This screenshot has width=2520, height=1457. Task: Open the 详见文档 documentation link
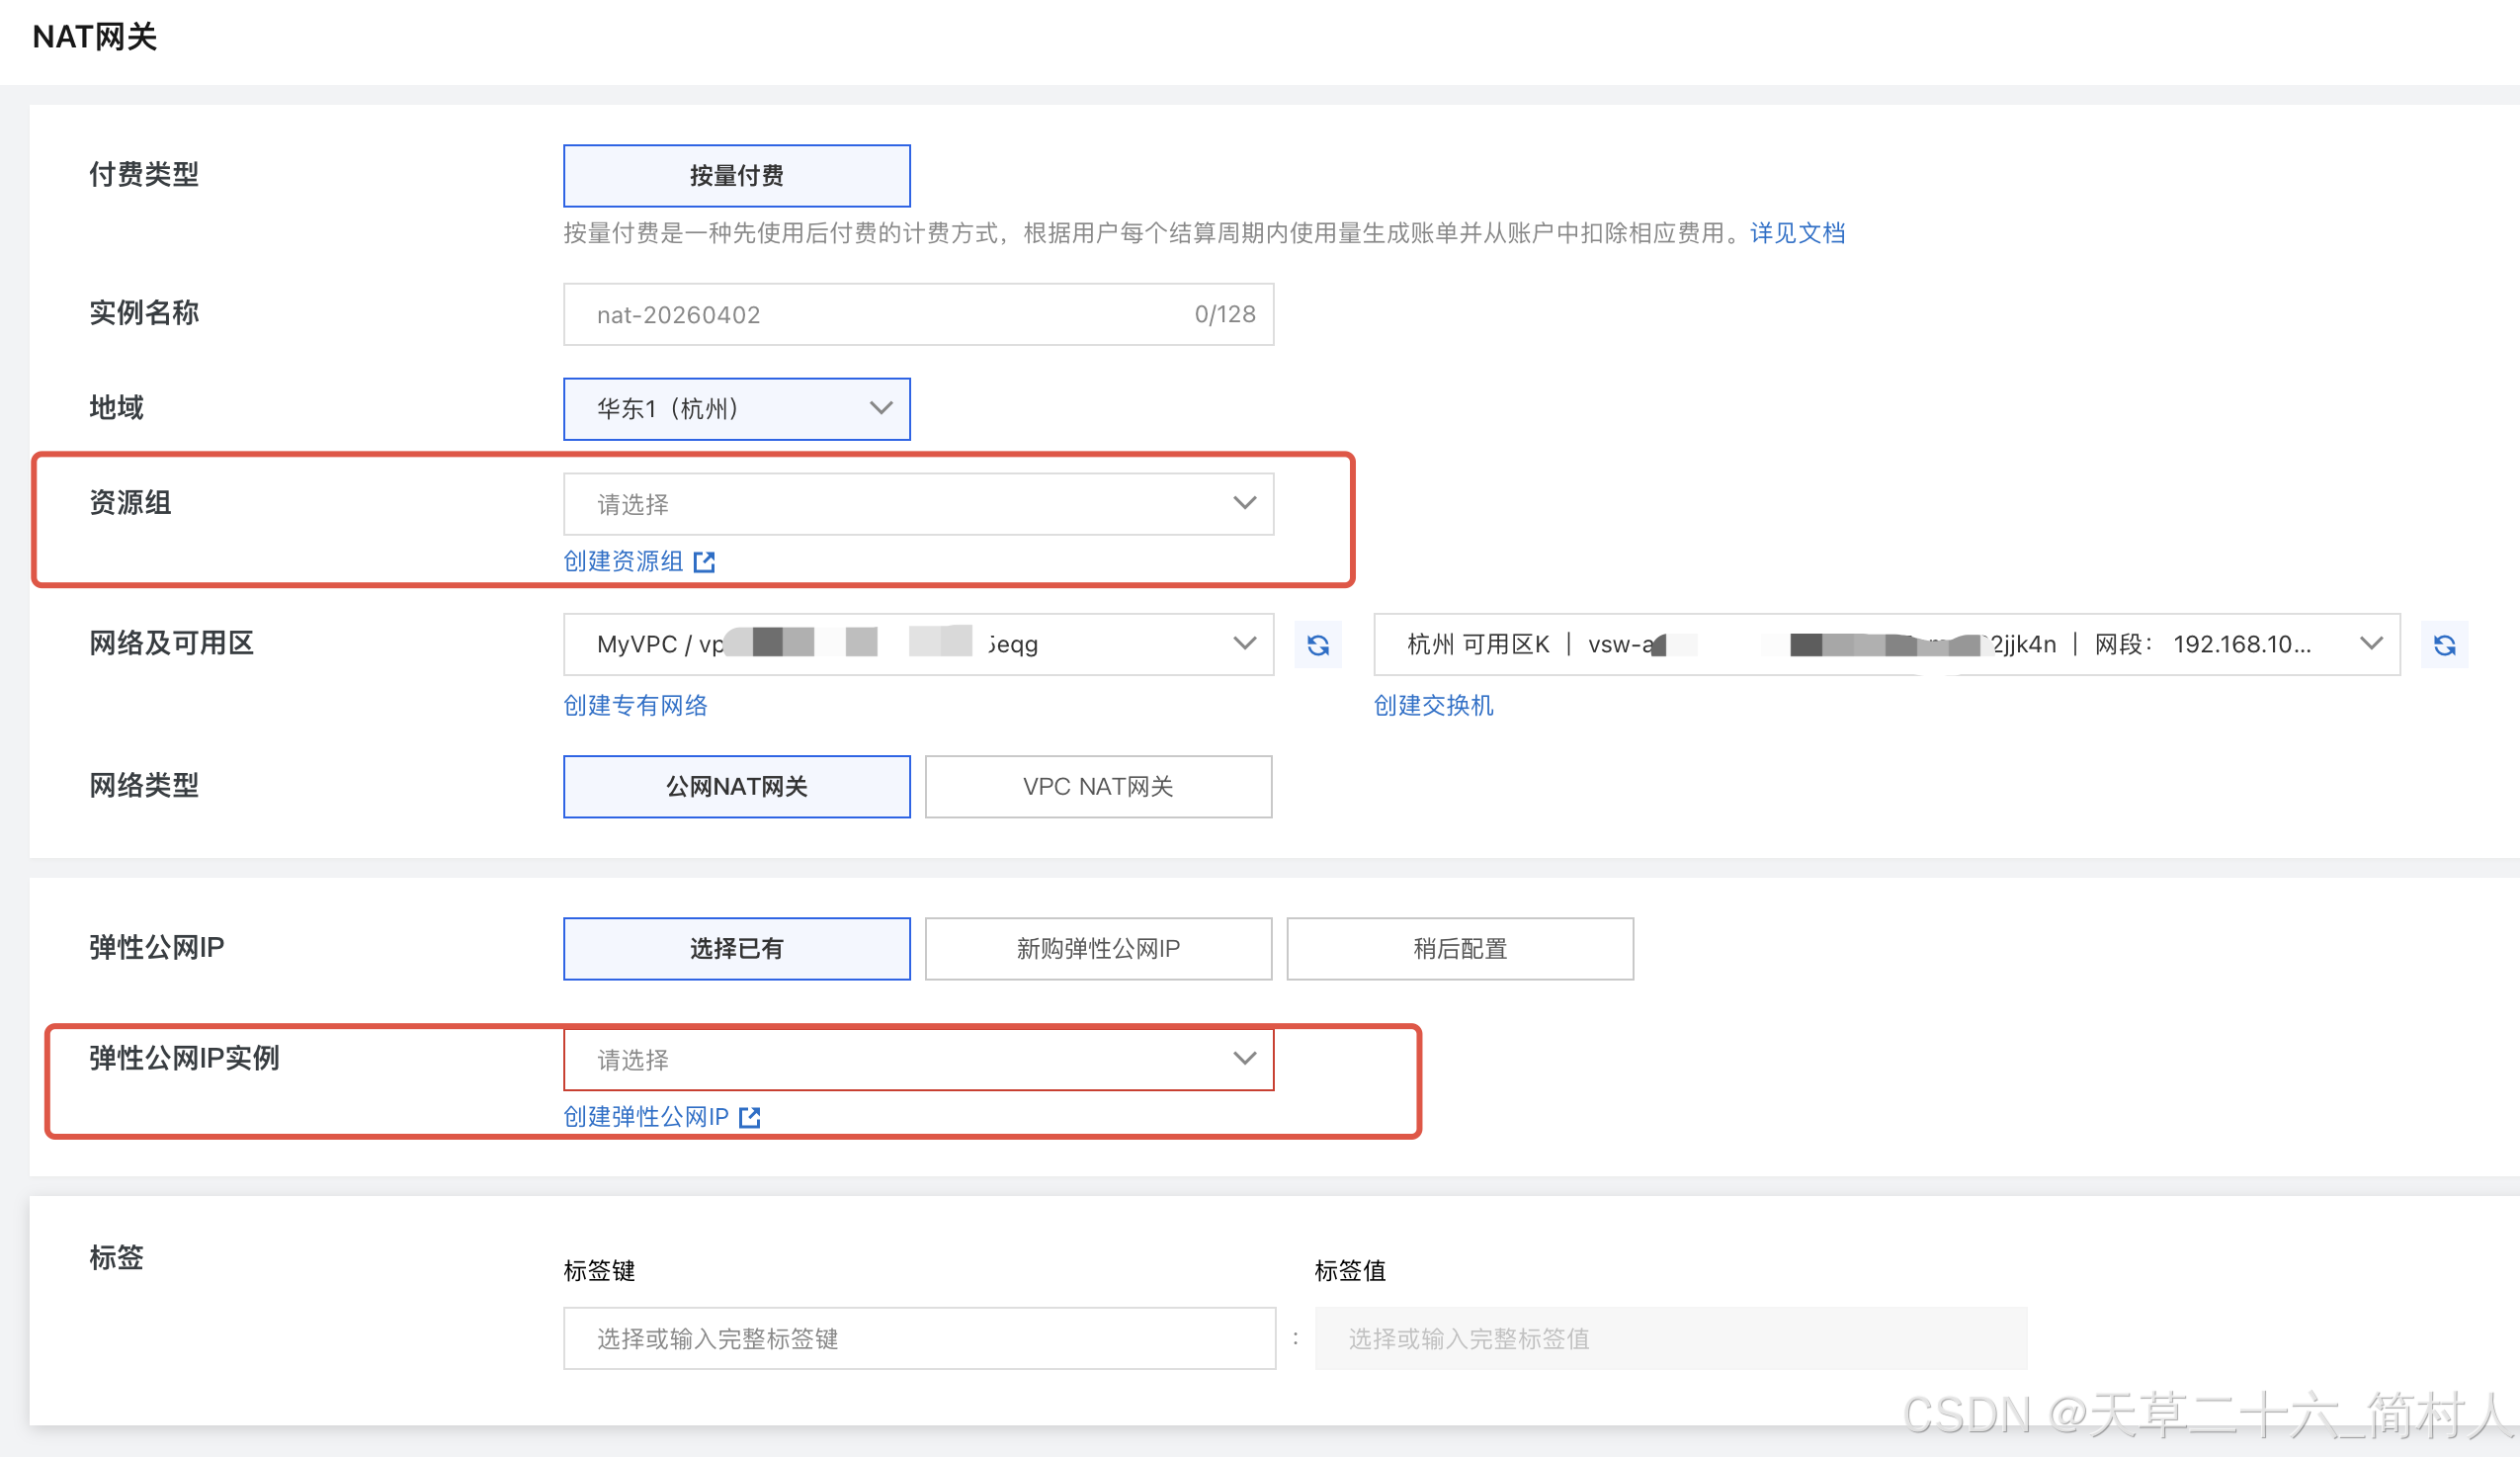1797,234
